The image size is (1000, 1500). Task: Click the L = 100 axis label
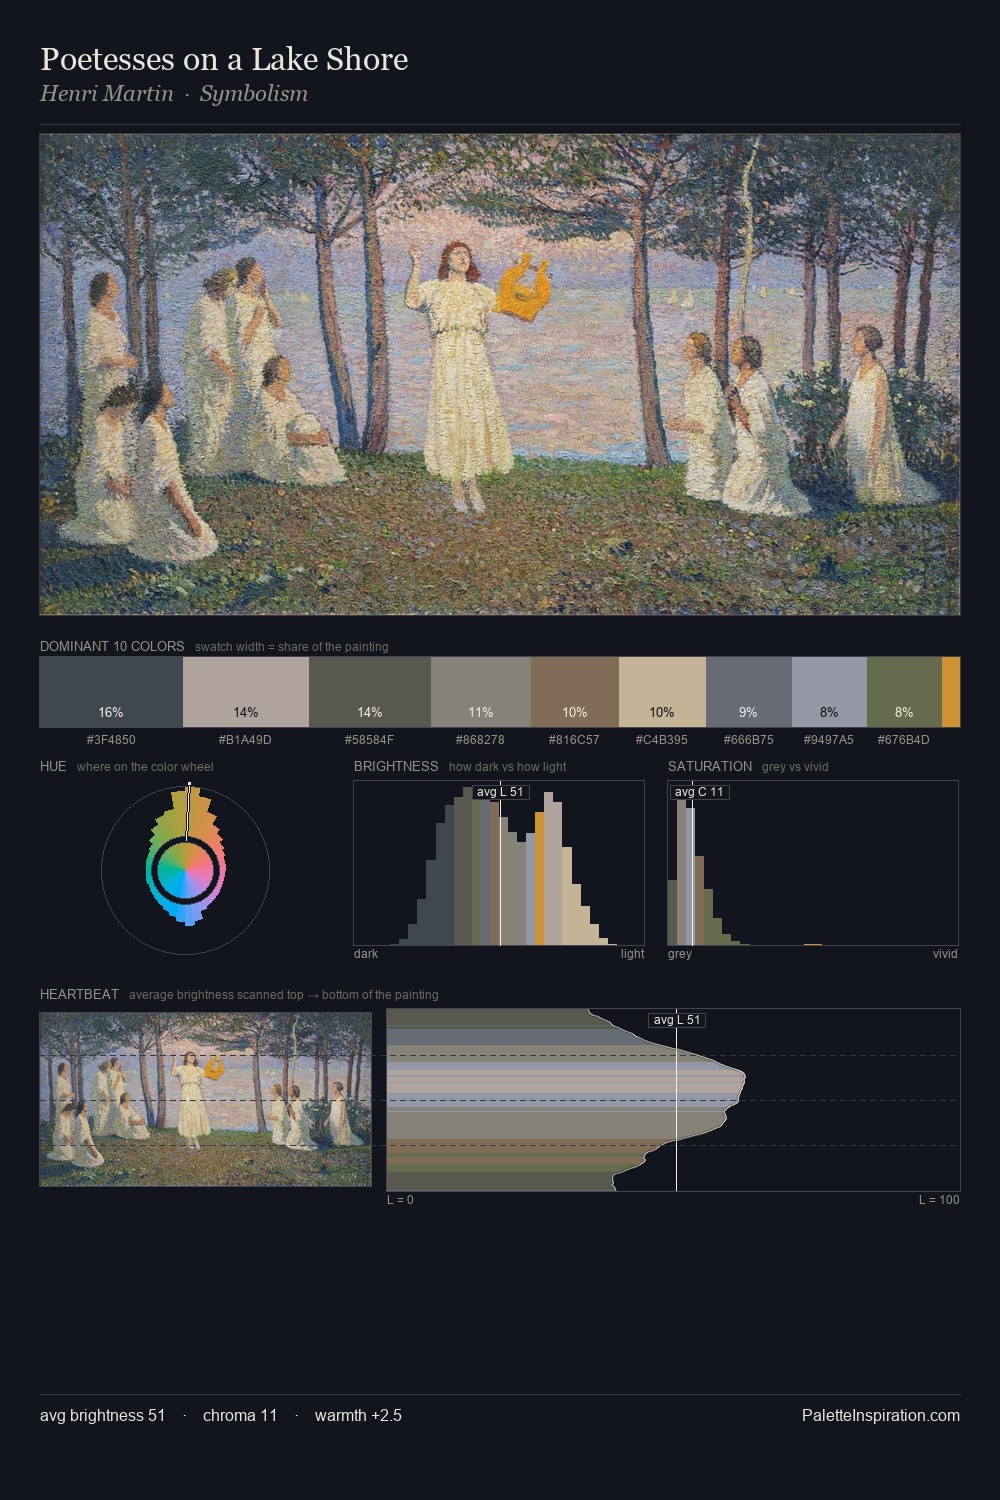pyautogui.click(x=939, y=1200)
